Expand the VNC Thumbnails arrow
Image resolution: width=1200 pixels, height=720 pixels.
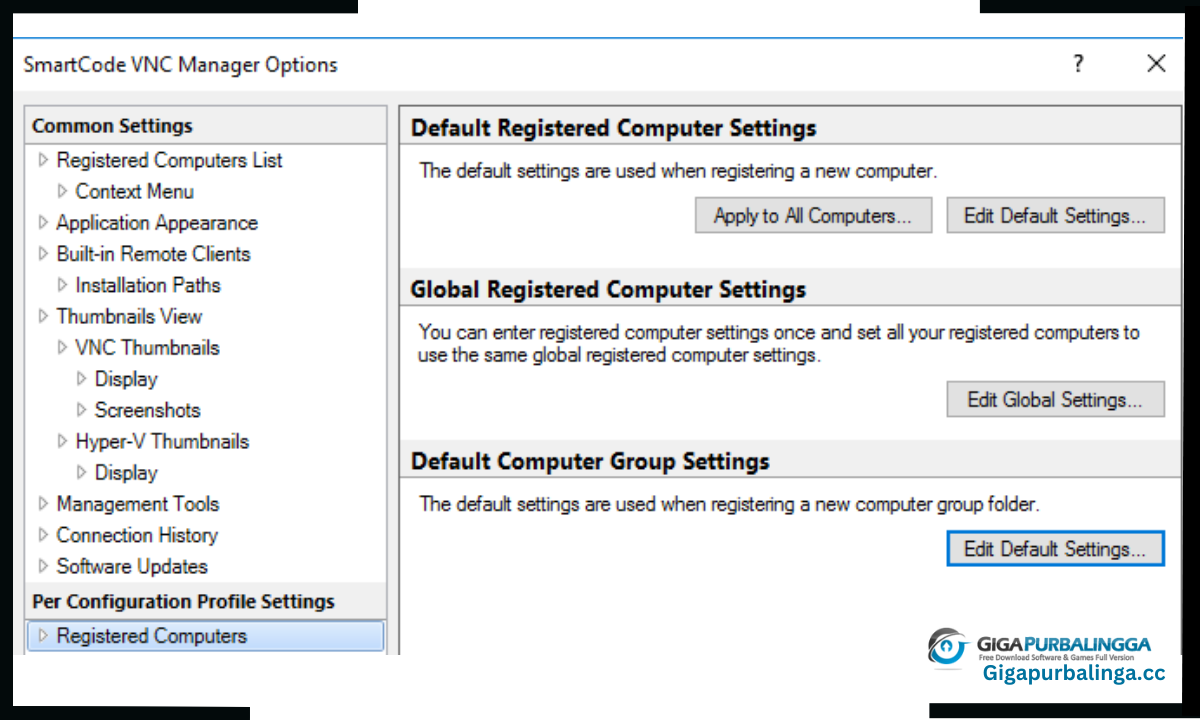pos(62,347)
